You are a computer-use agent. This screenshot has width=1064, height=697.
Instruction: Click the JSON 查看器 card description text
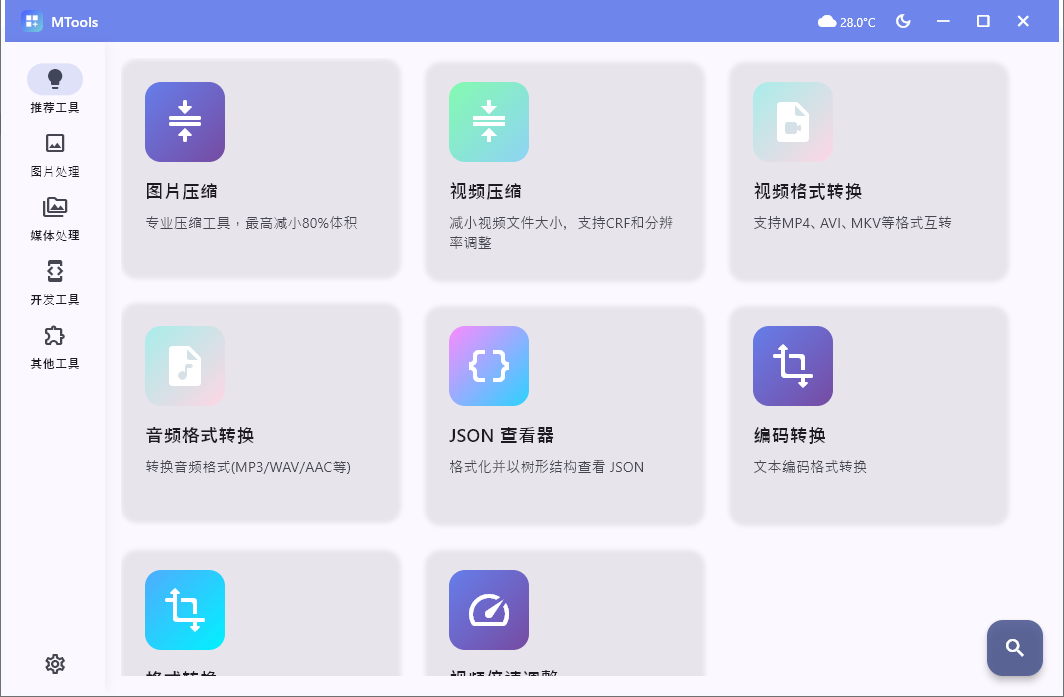coord(545,467)
